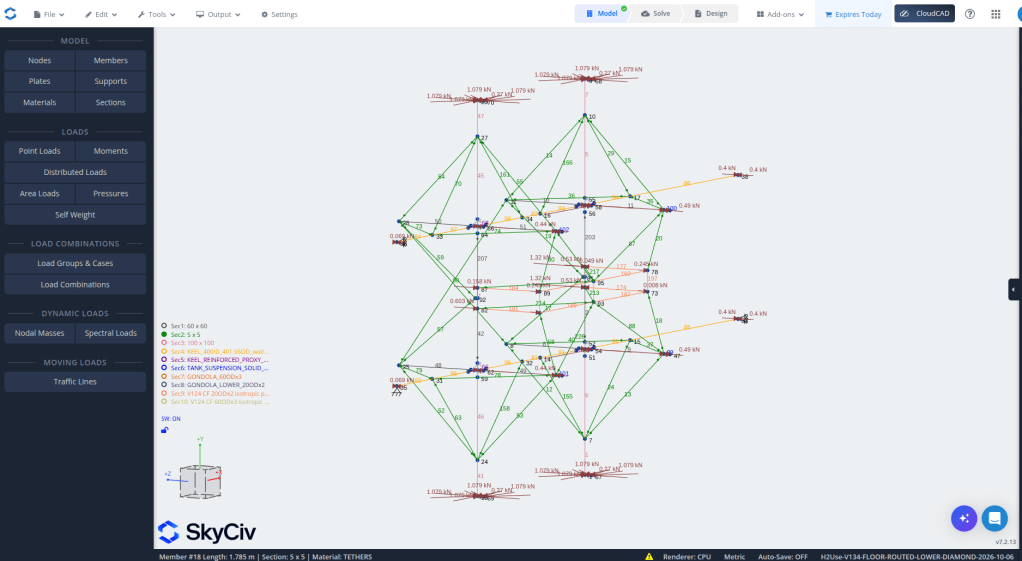Switch to the Model tab
1022x561 pixels.
click(601, 14)
